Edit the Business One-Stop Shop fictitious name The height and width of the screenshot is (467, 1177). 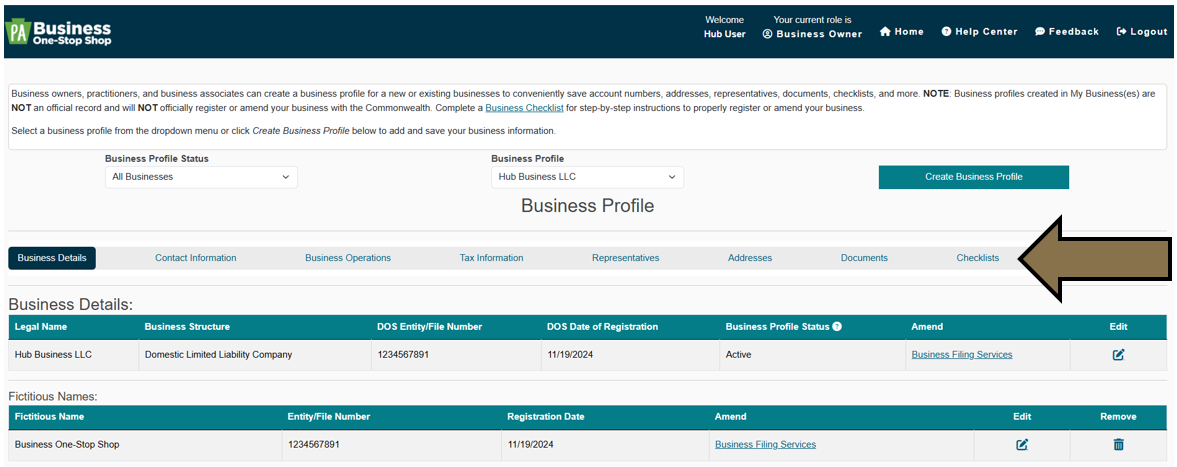tap(1022, 444)
